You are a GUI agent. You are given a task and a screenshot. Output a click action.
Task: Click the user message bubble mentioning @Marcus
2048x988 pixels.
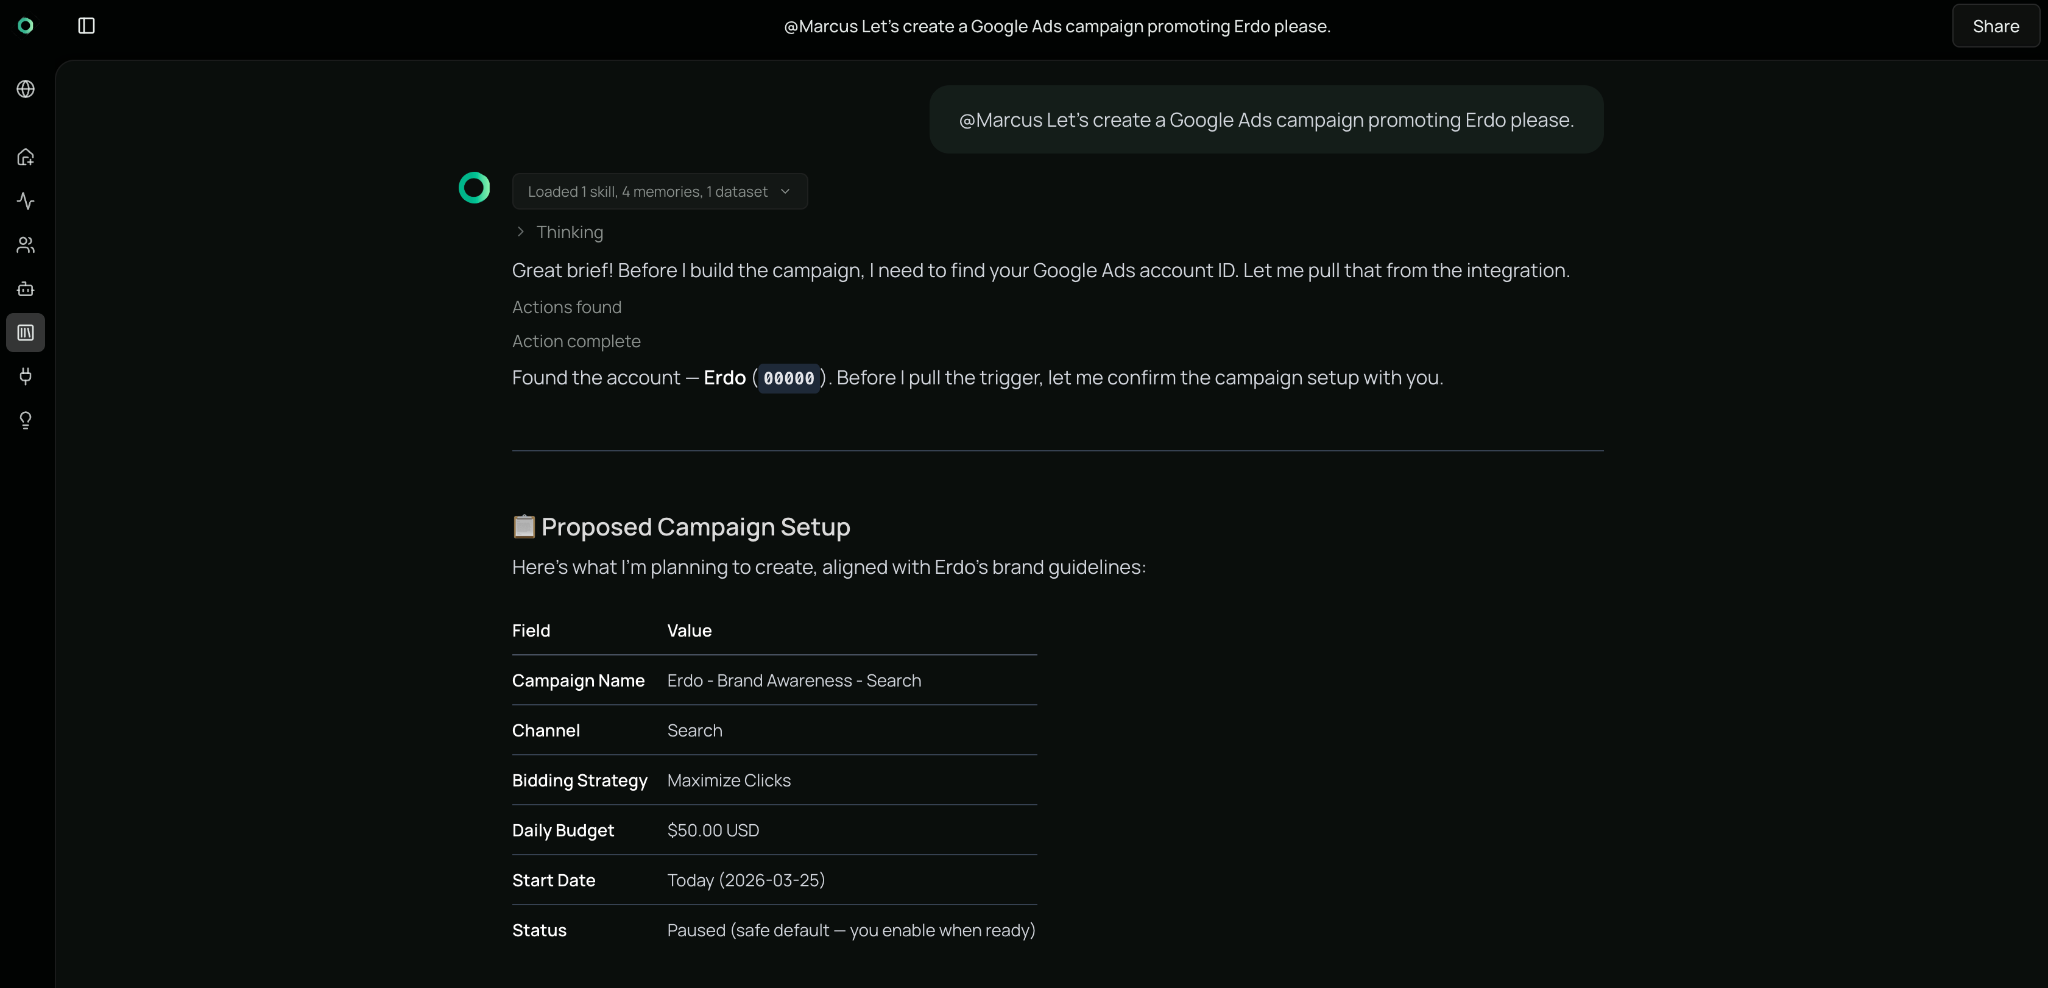(1265, 120)
